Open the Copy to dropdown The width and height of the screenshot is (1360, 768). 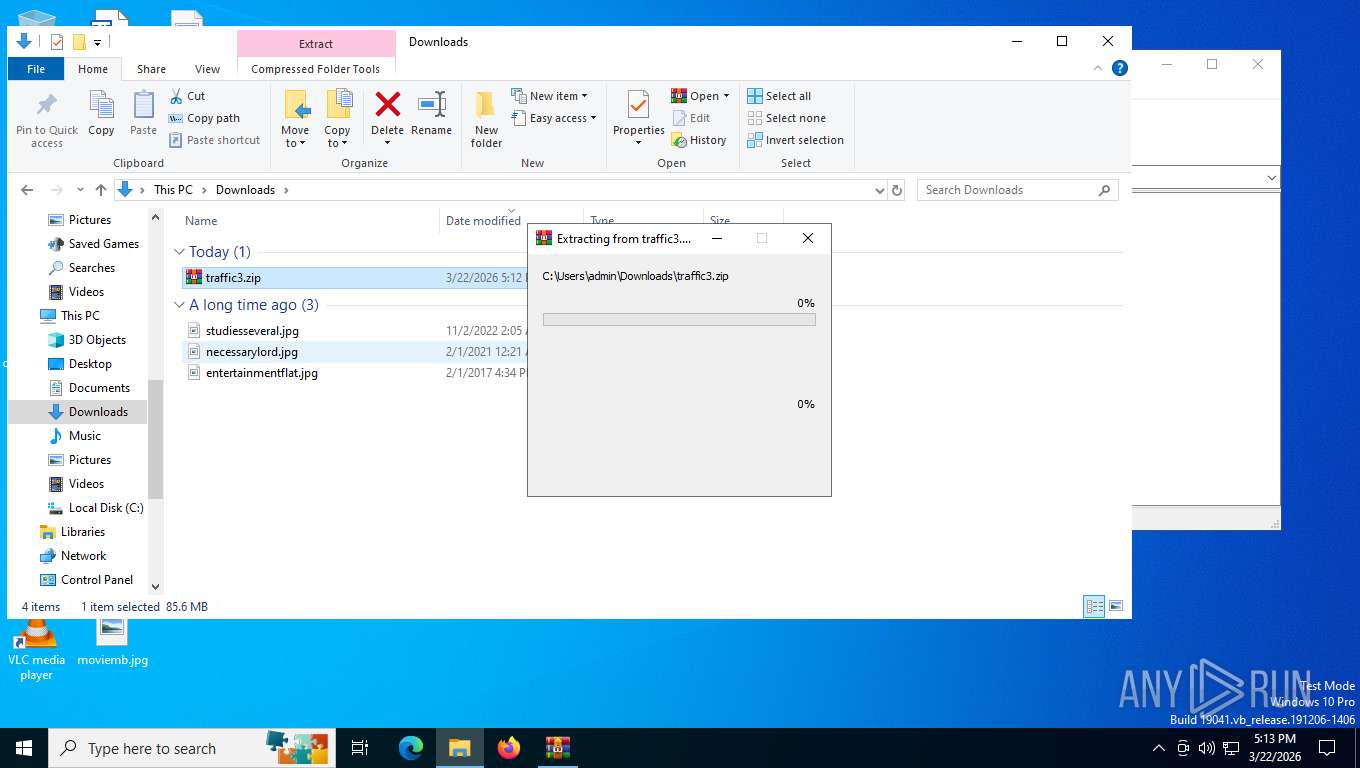pyautogui.click(x=337, y=137)
